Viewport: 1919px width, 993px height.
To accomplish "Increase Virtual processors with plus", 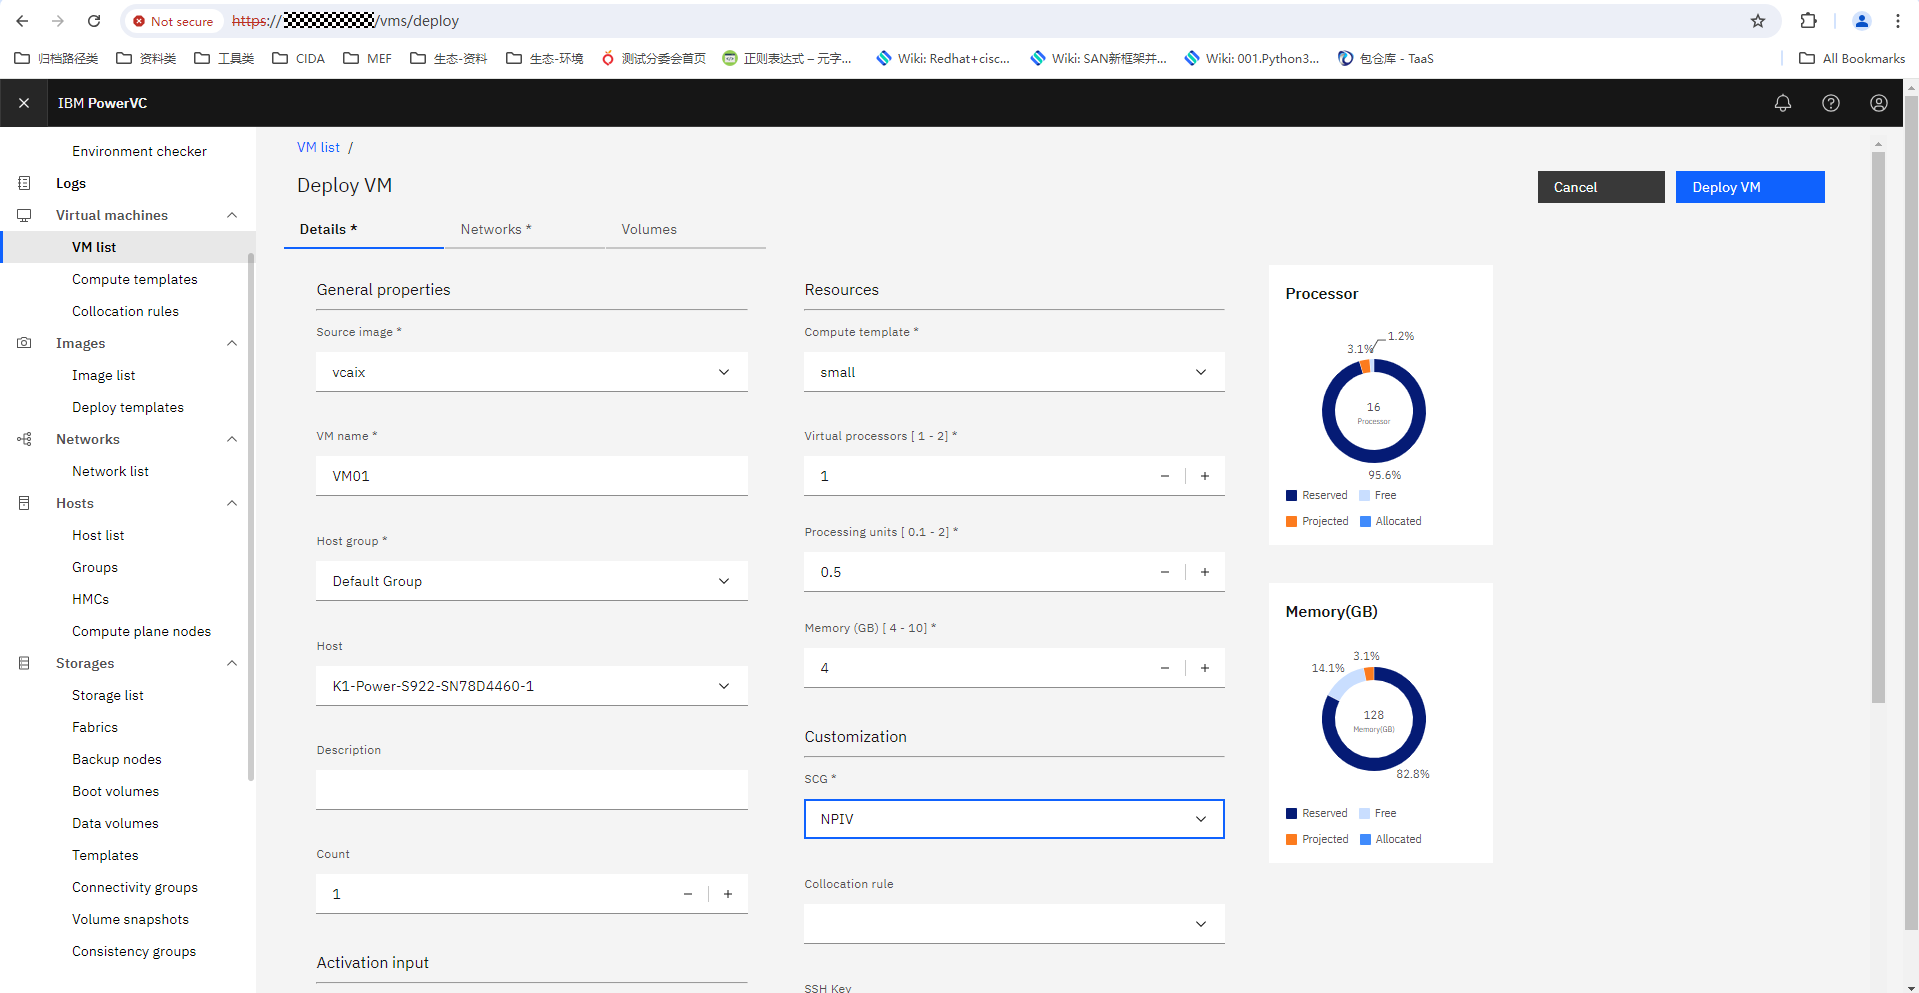I will pyautogui.click(x=1205, y=476).
